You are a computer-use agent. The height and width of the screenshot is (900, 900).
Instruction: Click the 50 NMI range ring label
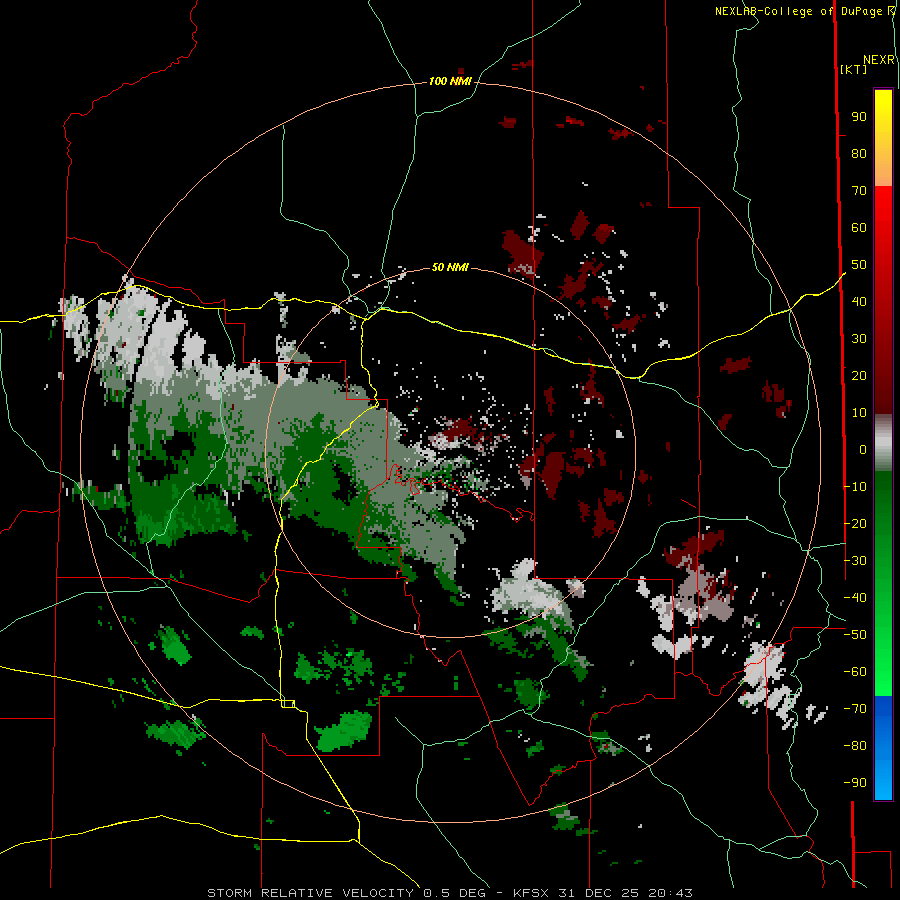[450, 267]
